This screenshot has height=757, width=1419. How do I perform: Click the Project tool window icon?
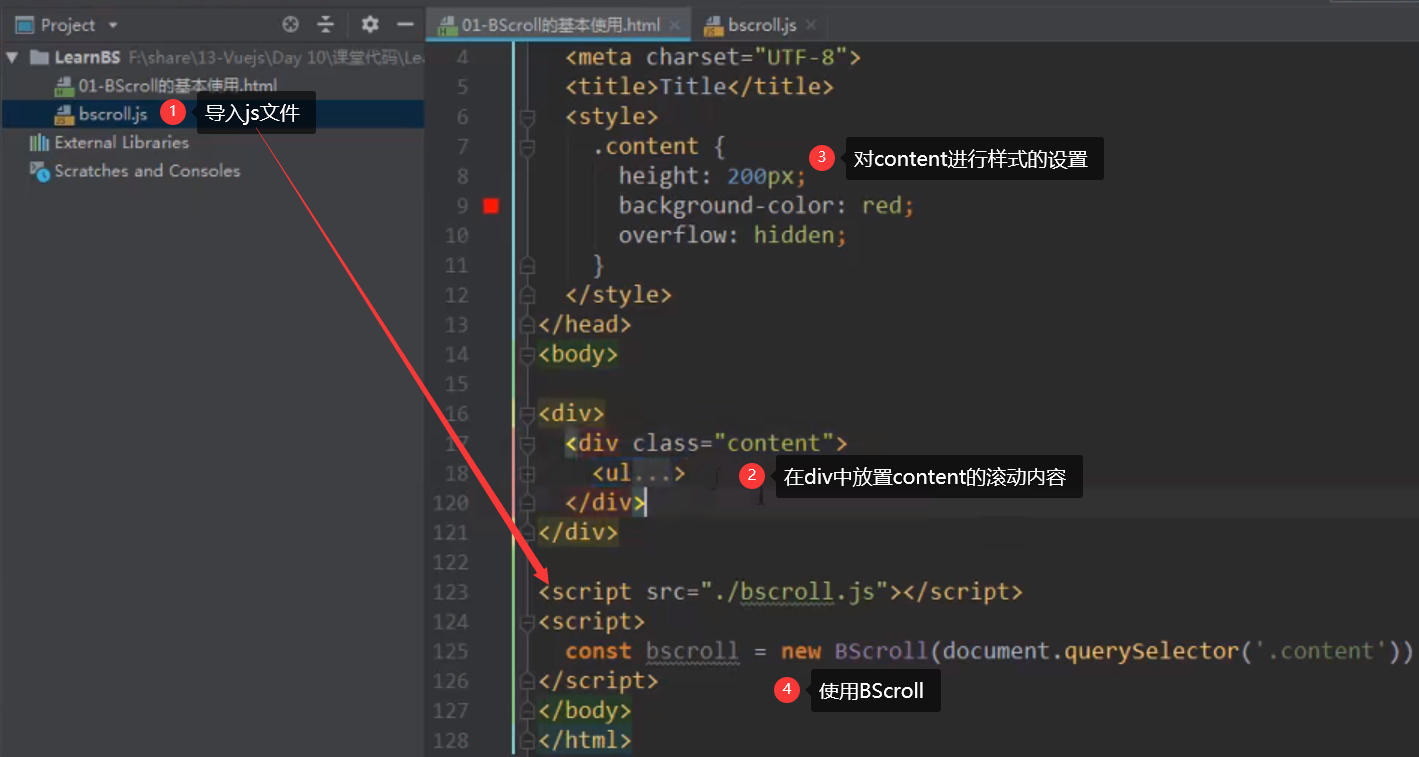pyautogui.click(x=24, y=25)
